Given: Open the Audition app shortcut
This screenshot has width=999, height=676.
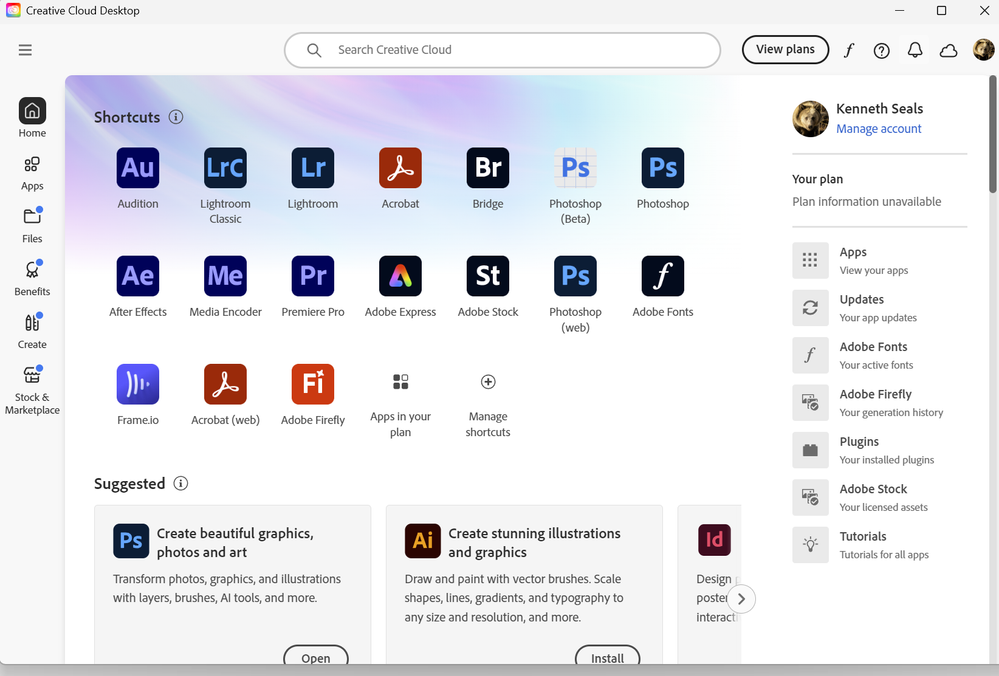Looking at the screenshot, I should [x=138, y=168].
